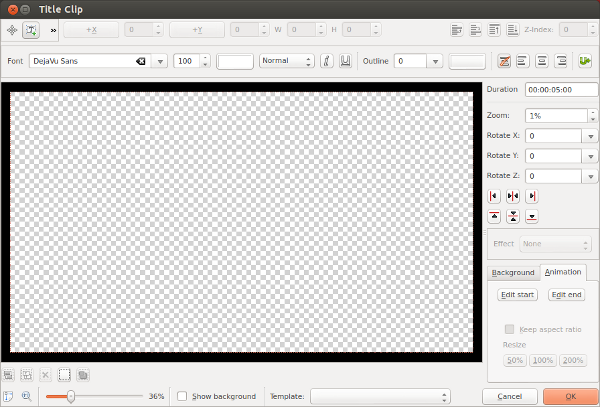Open the Normal font weight dropdown
The width and height of the screenshot is (600, 407).
pos(285,61)
